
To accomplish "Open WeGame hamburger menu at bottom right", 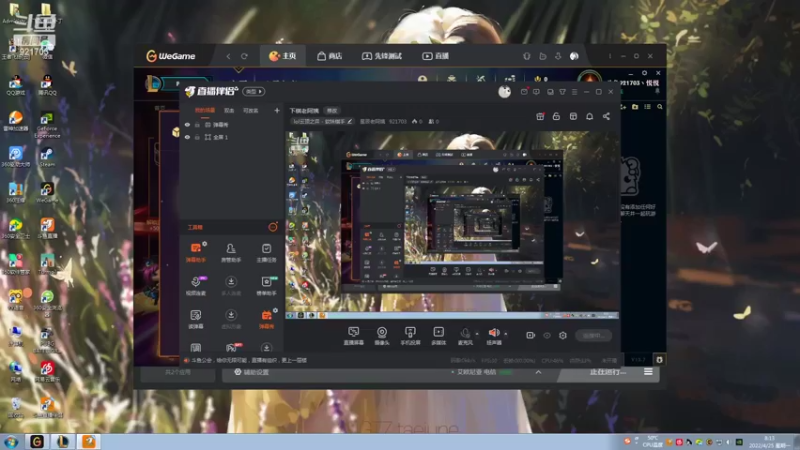I will coord(648,372).
